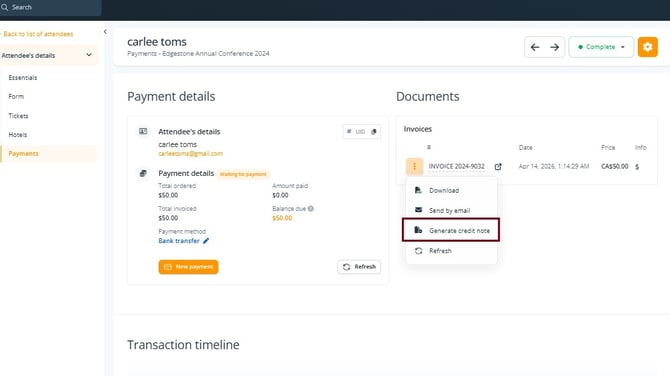The image size is (670, 376).
Task: Click the balance due info icon
Action: click(311, 209)
